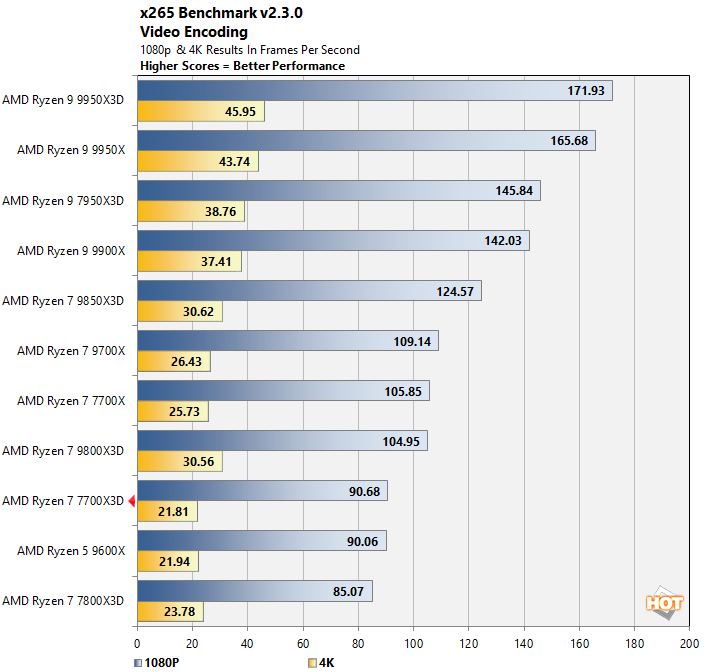Click the 38.76 bar value

220,212
